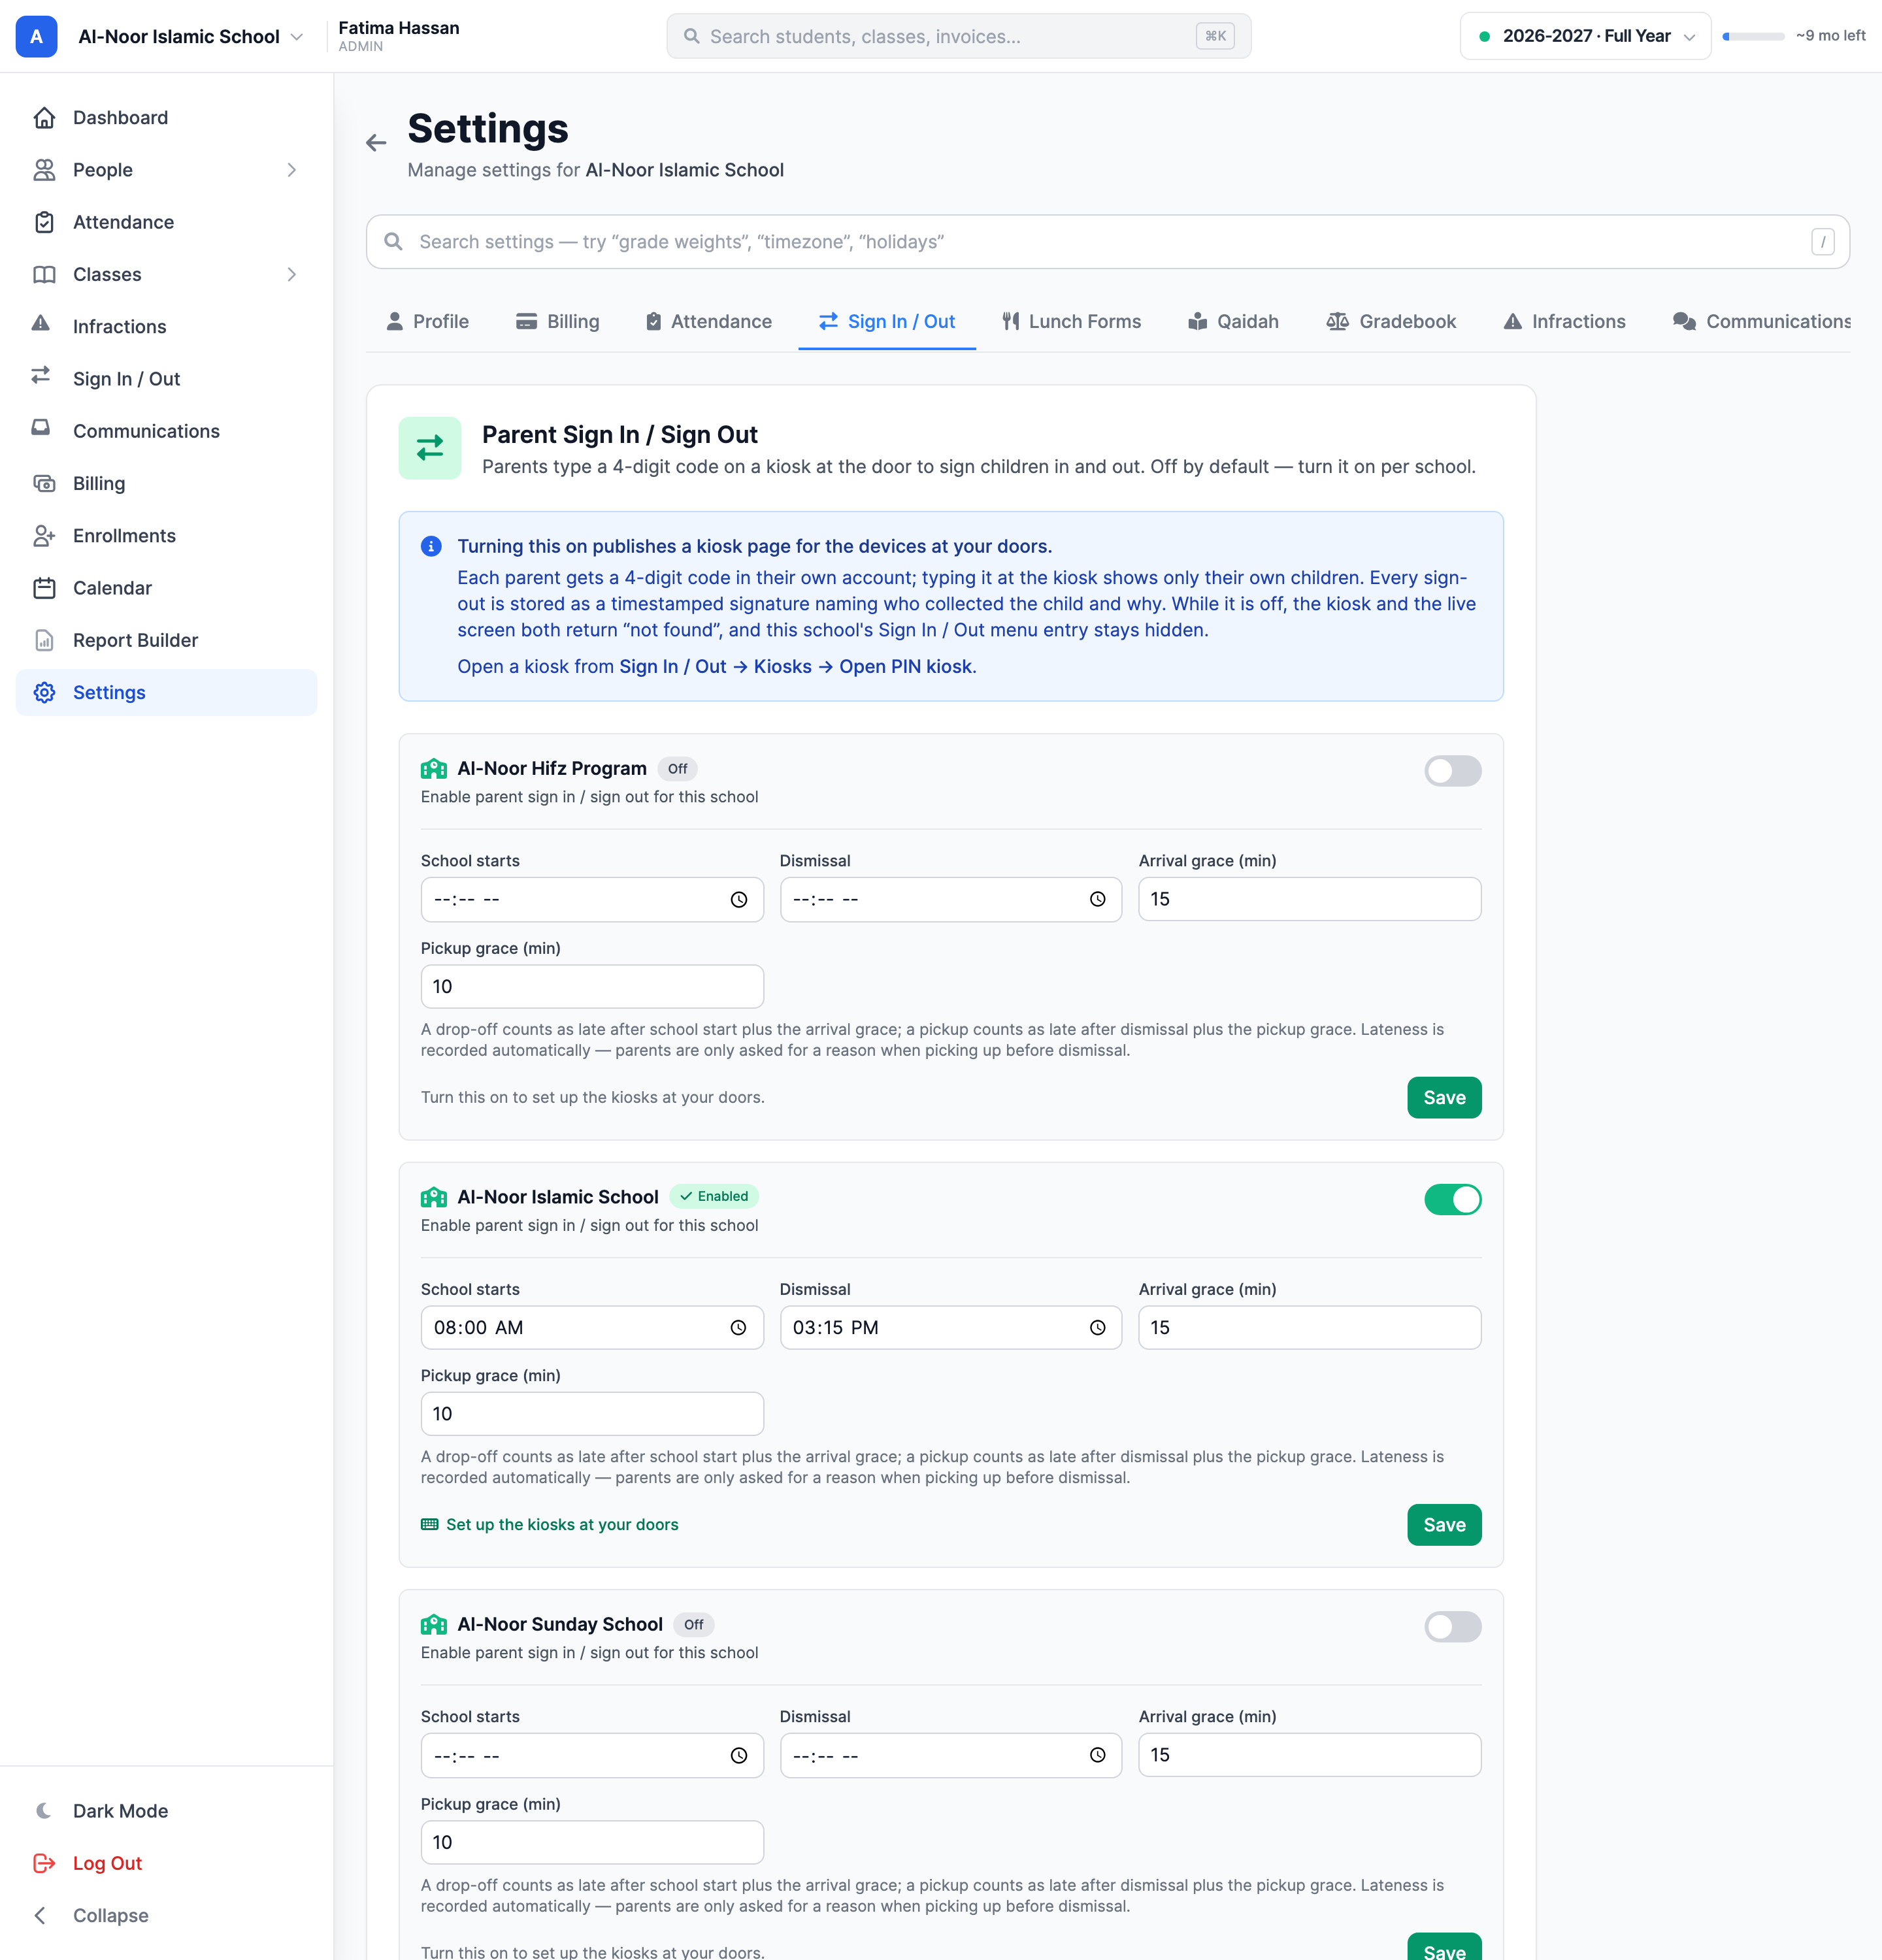Open Dashboard from the sidebar
The height and width of the screenshot is (1960, 1882).
(166, 118)
